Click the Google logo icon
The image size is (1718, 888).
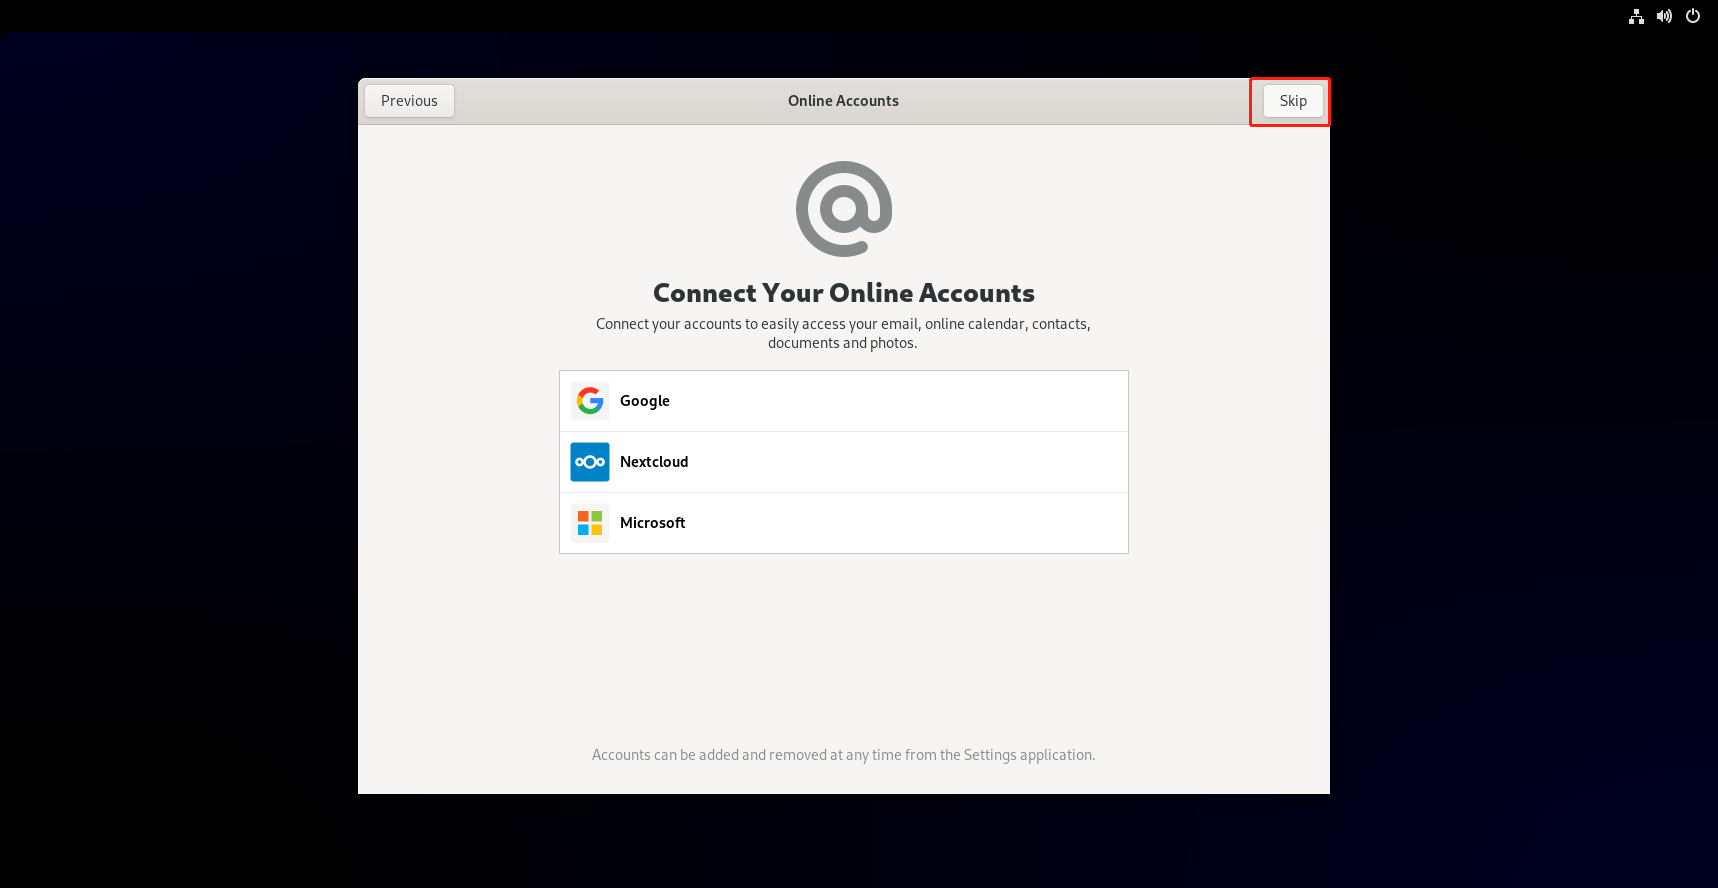pos(590,401)
